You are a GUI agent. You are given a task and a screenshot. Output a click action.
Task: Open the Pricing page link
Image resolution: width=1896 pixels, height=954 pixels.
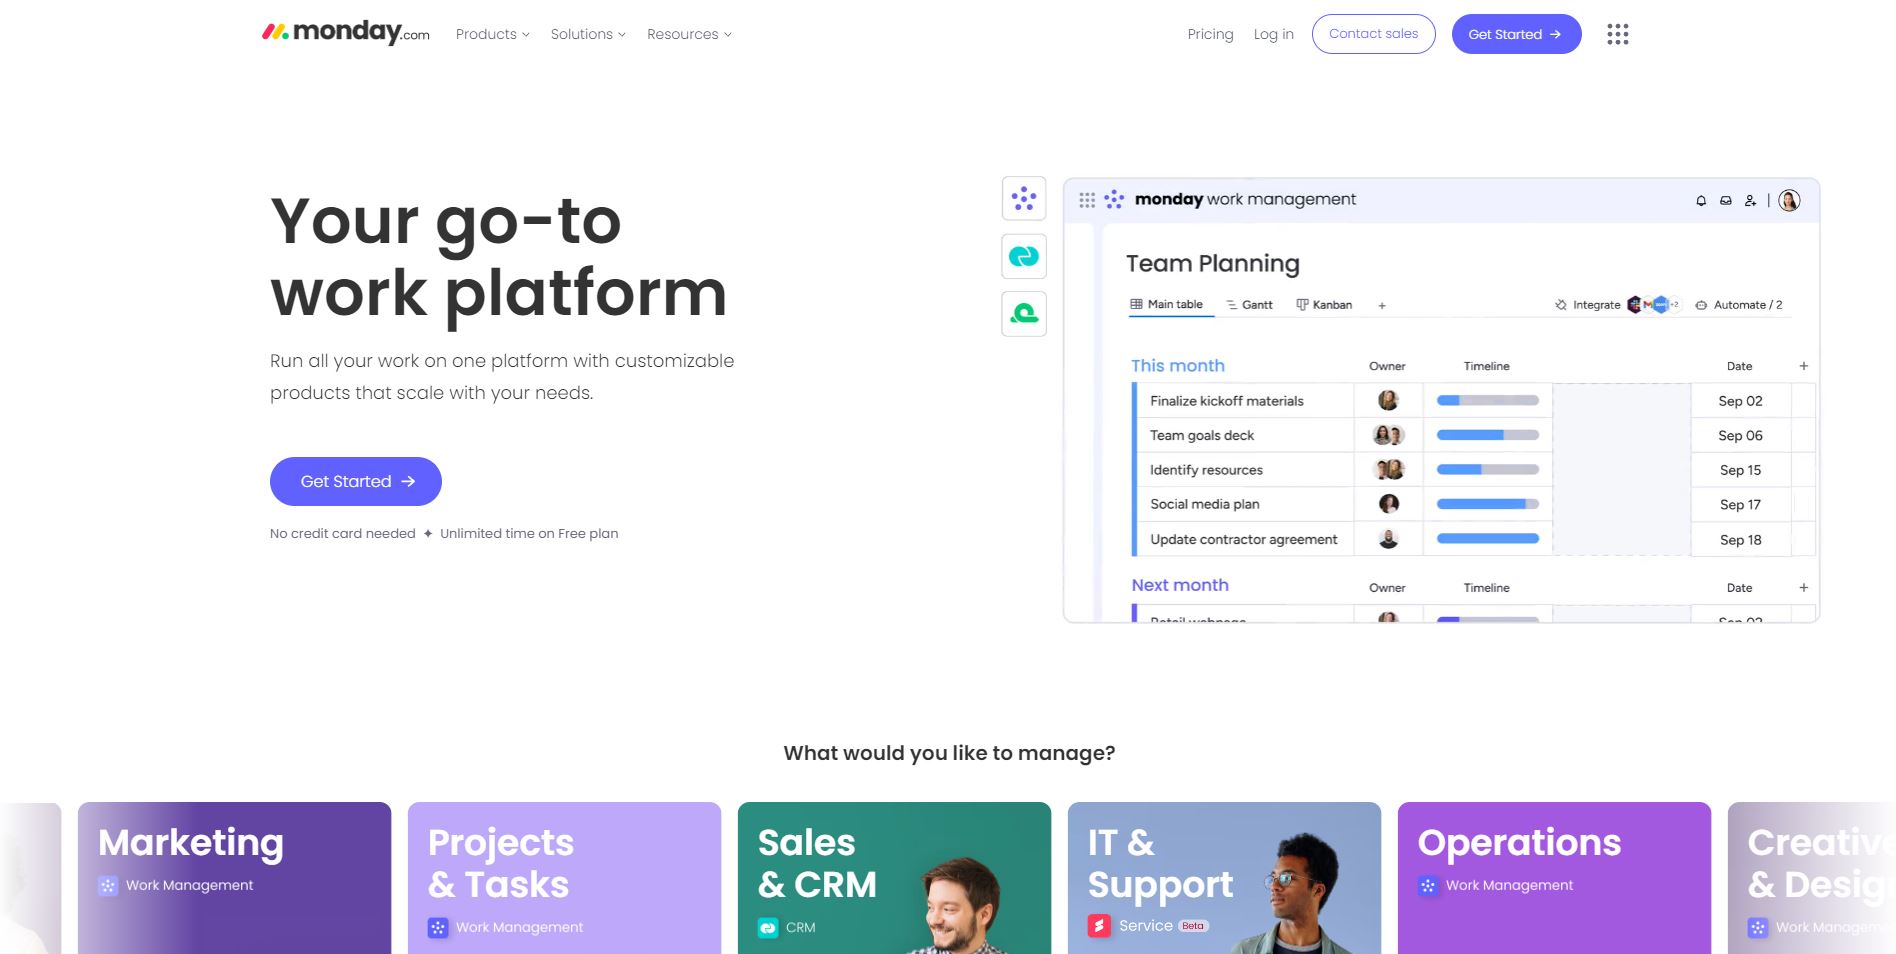click(1210, 34)
